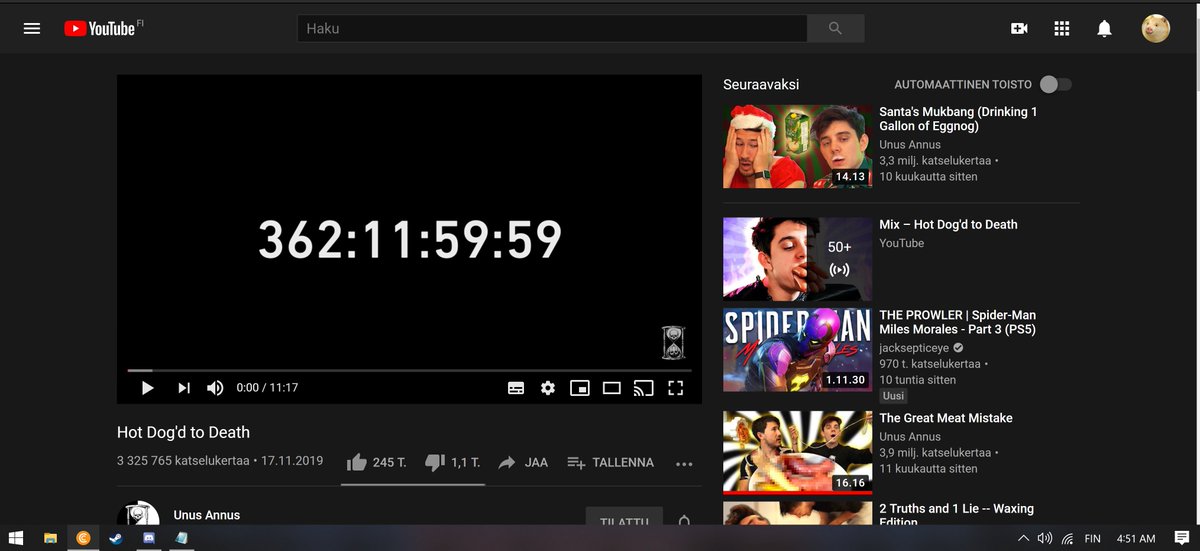The height and width of the screenshot is (551, 1200).
Task: Seek on the video progress bar
Action: (x=409, y=370)
